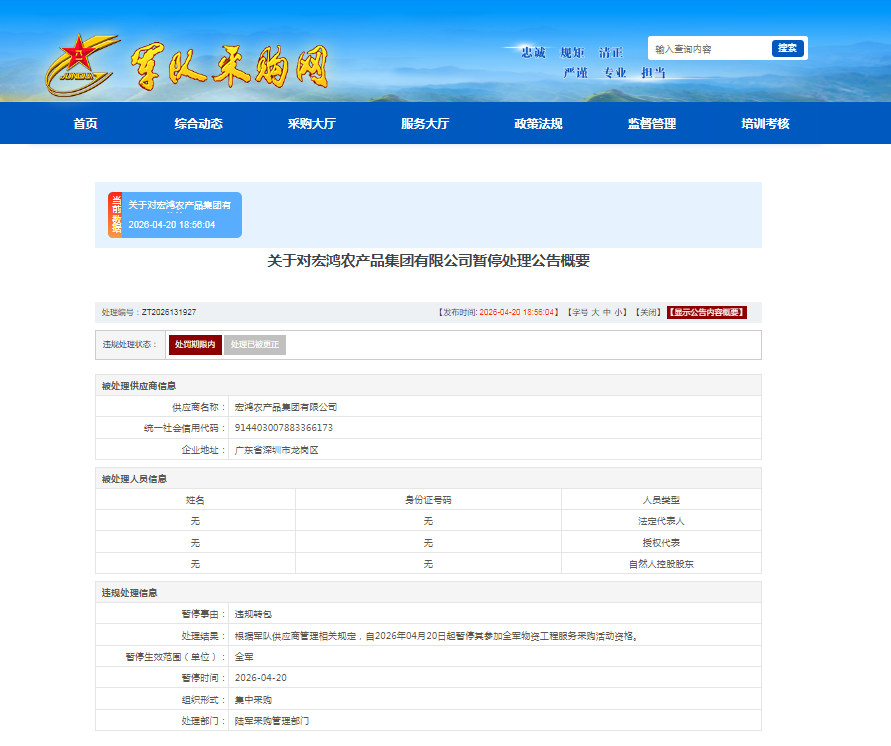Select the grey 处理已被更正 status tag
The height and width of the screenshot is (746, 891).
tap(255, 345)
